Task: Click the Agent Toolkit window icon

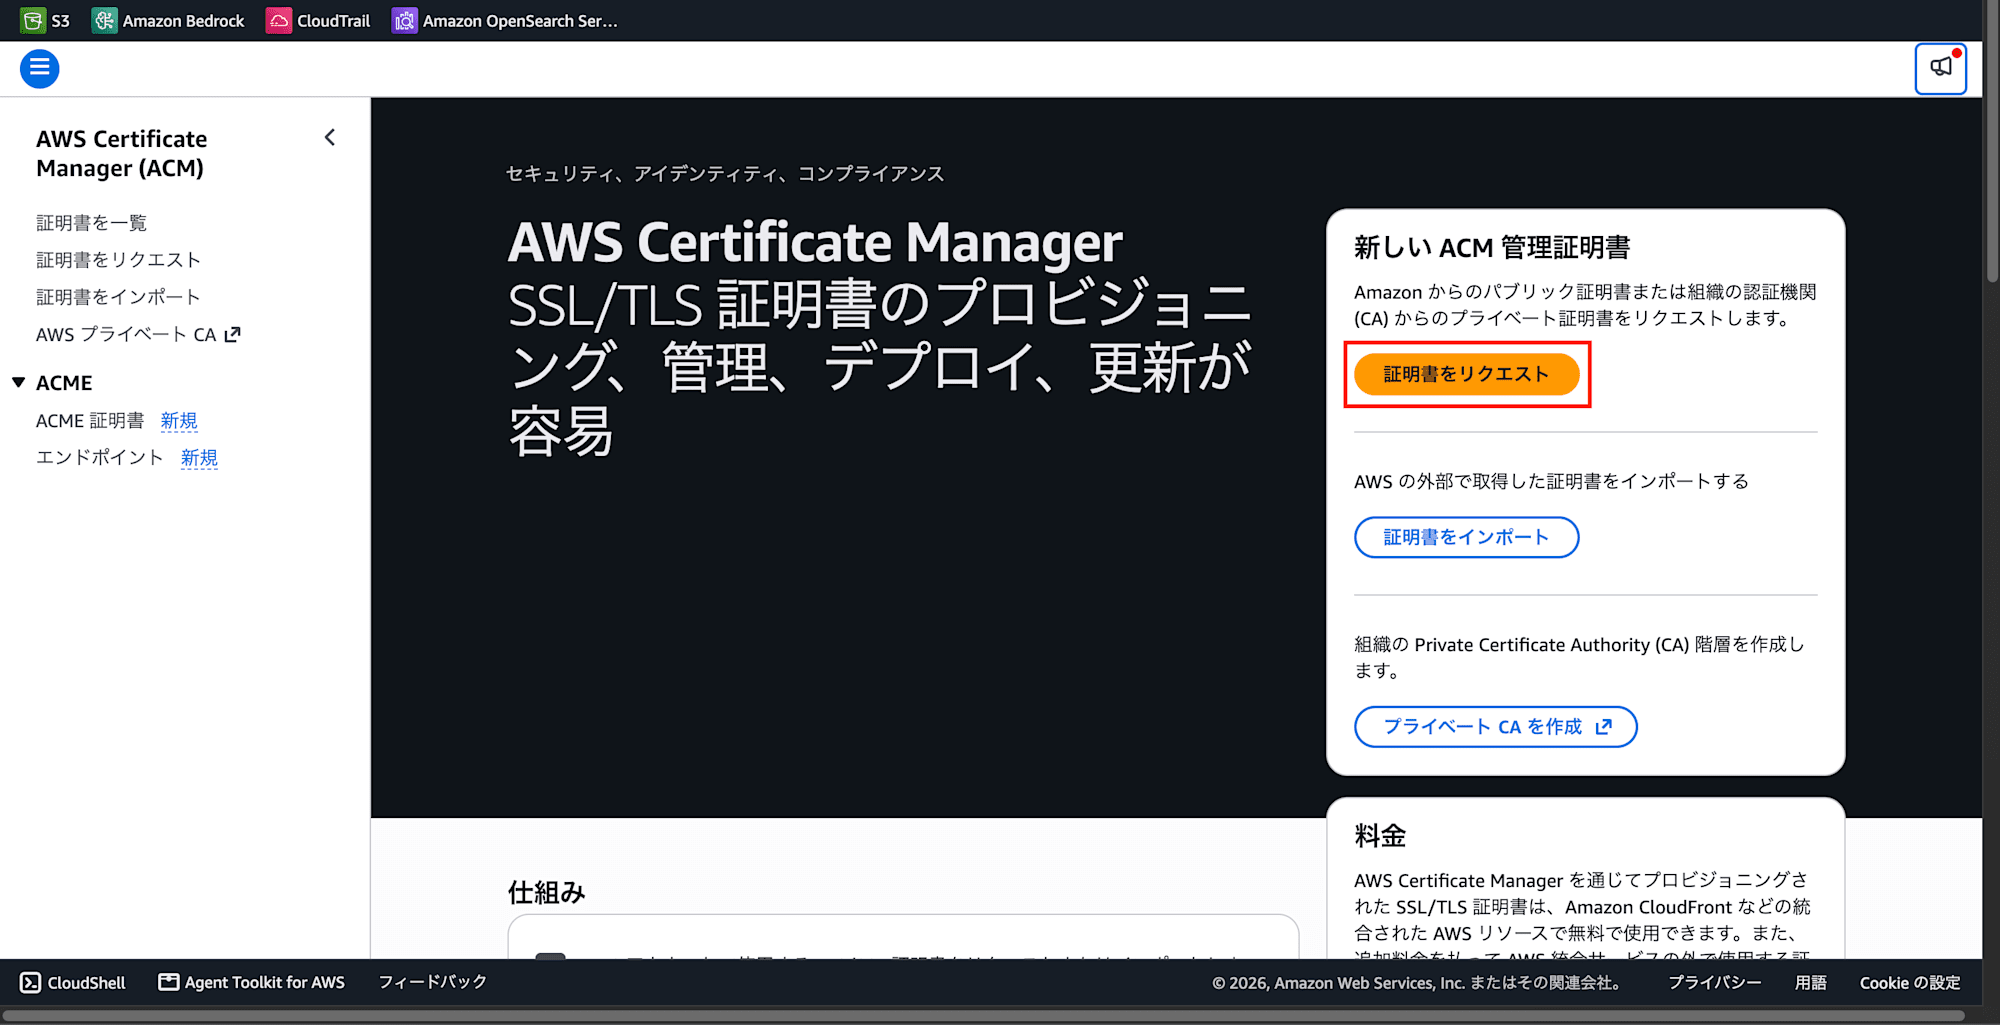Action: coord(169,982)
